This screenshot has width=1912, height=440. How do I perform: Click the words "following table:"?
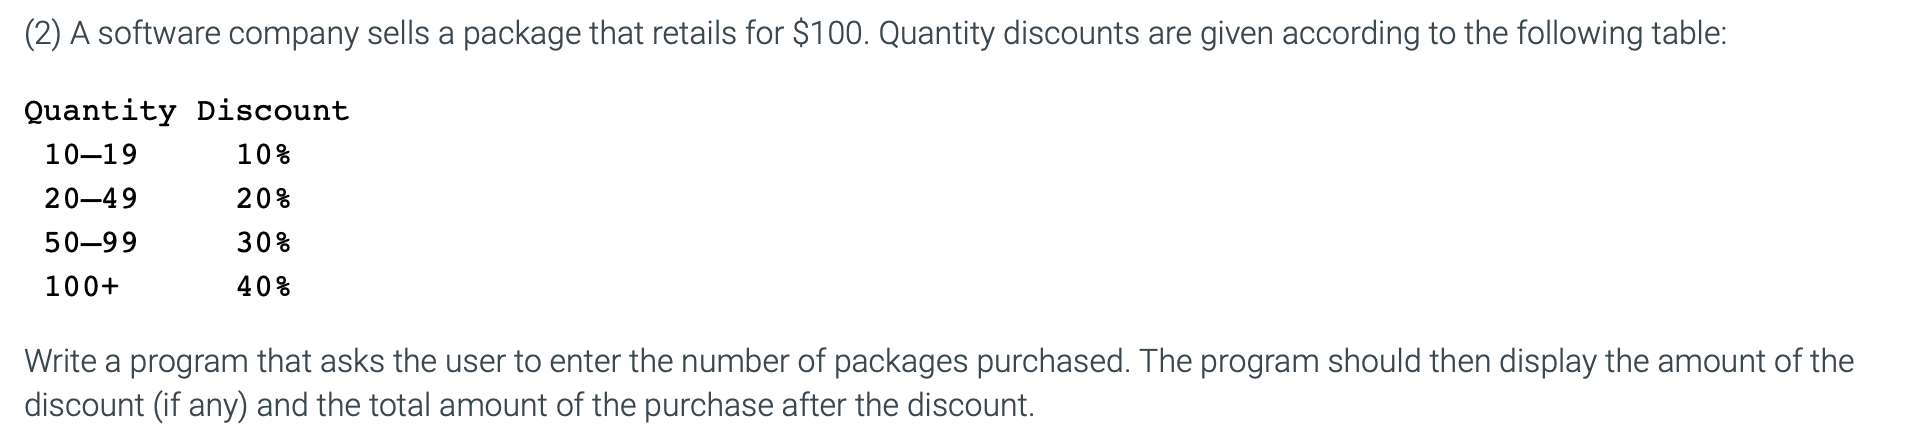click(x=1621, y=34)
